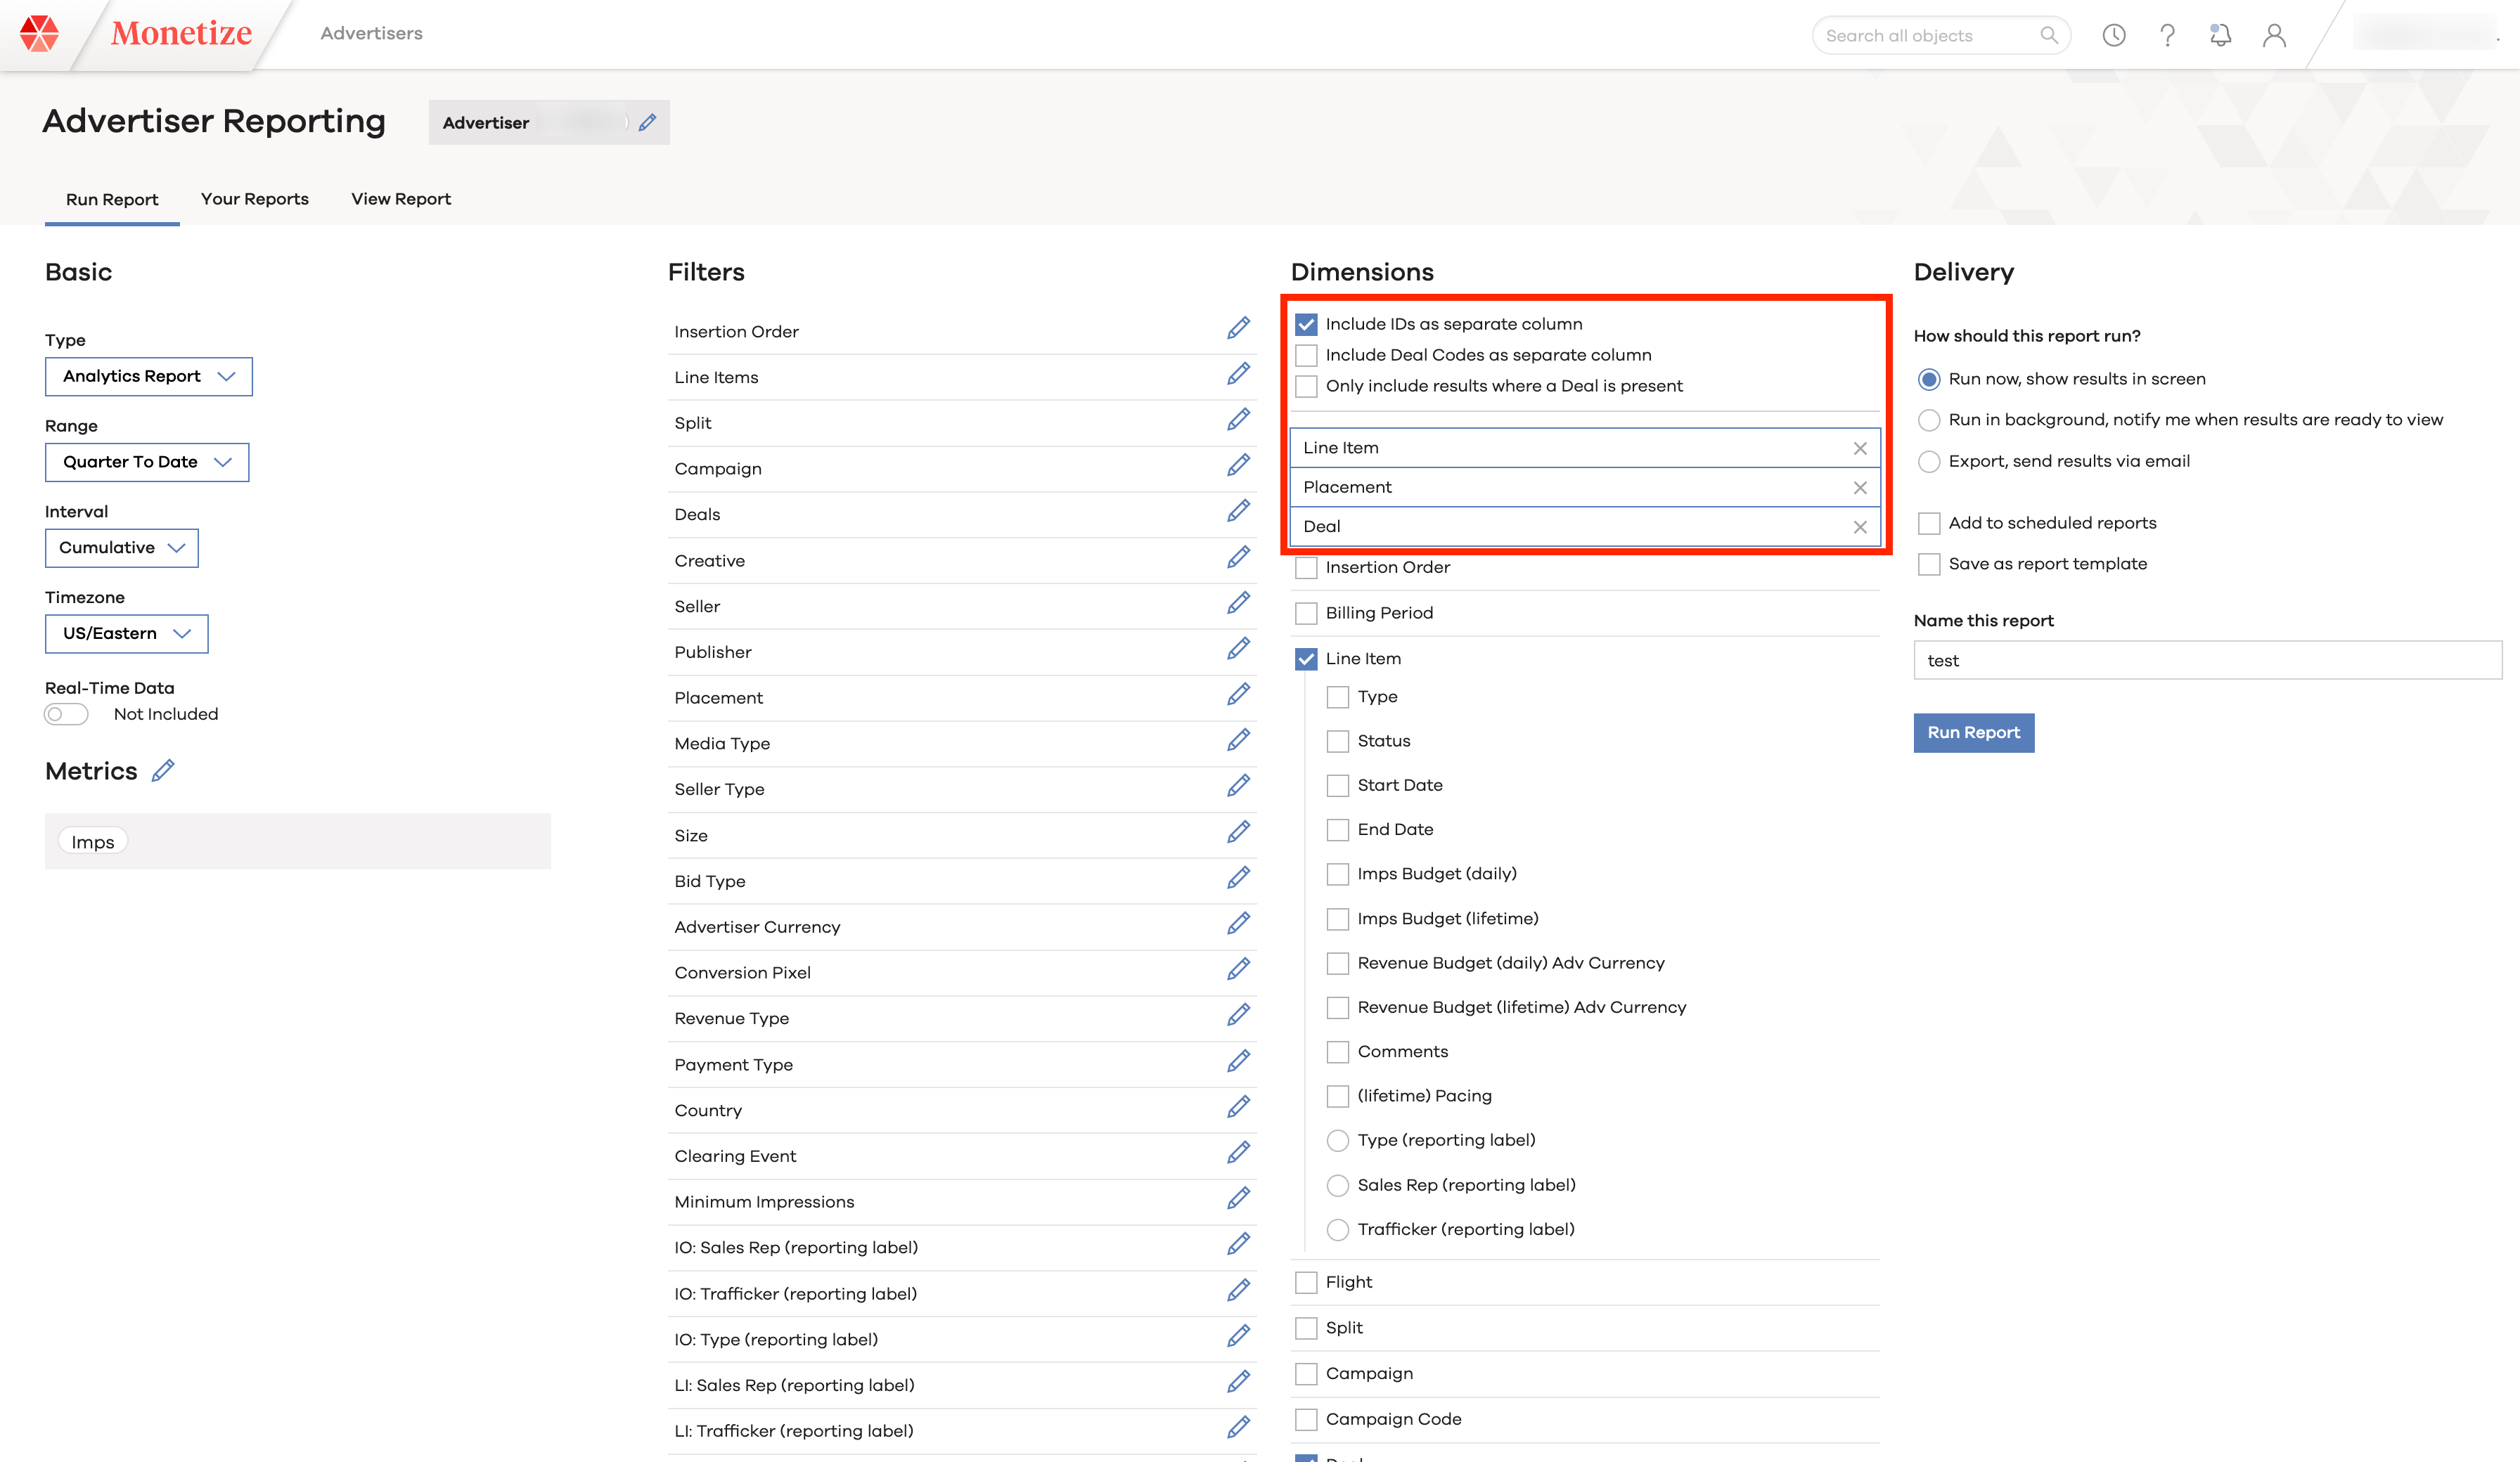This screenshot has height=1462, width=2520.
Task: Toggle the Real-Time Data switch
Action: 66,714
